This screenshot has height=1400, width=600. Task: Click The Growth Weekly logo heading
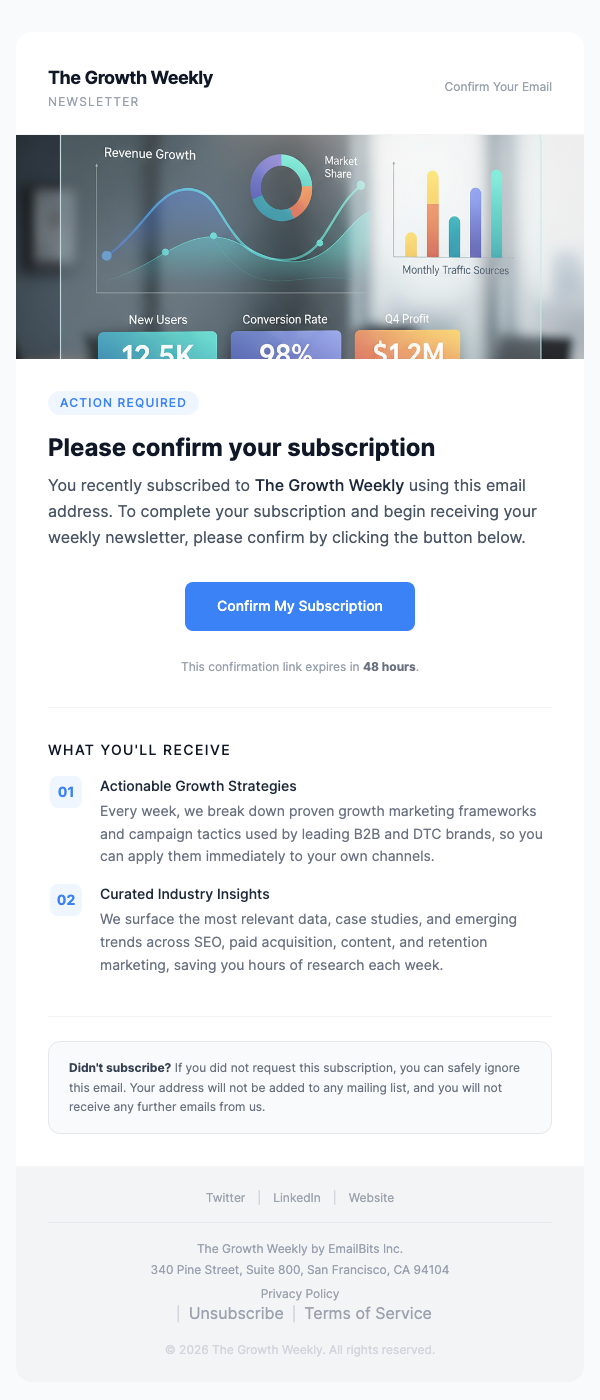130,78
